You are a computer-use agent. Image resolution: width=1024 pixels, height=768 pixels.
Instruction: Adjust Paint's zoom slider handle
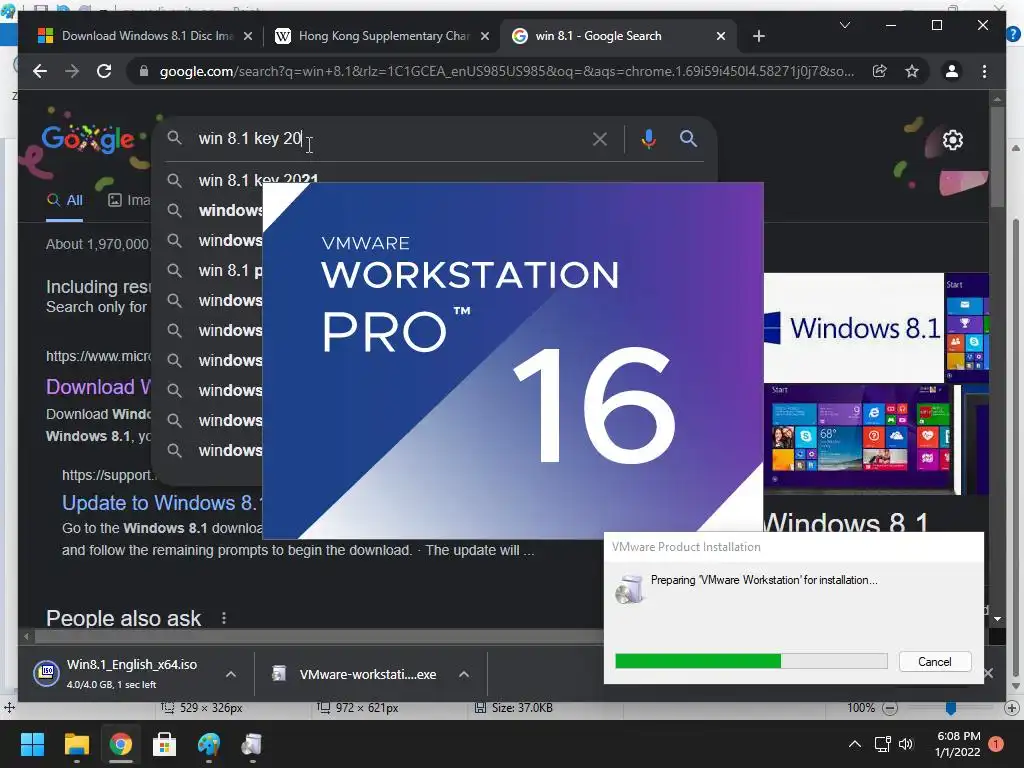point(951,708)
